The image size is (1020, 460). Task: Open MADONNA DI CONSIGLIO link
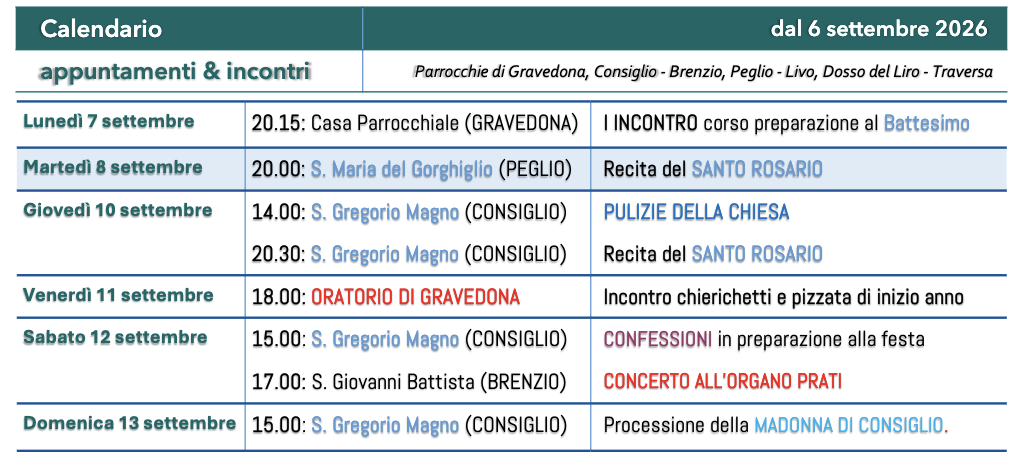(x=848, y=426)
